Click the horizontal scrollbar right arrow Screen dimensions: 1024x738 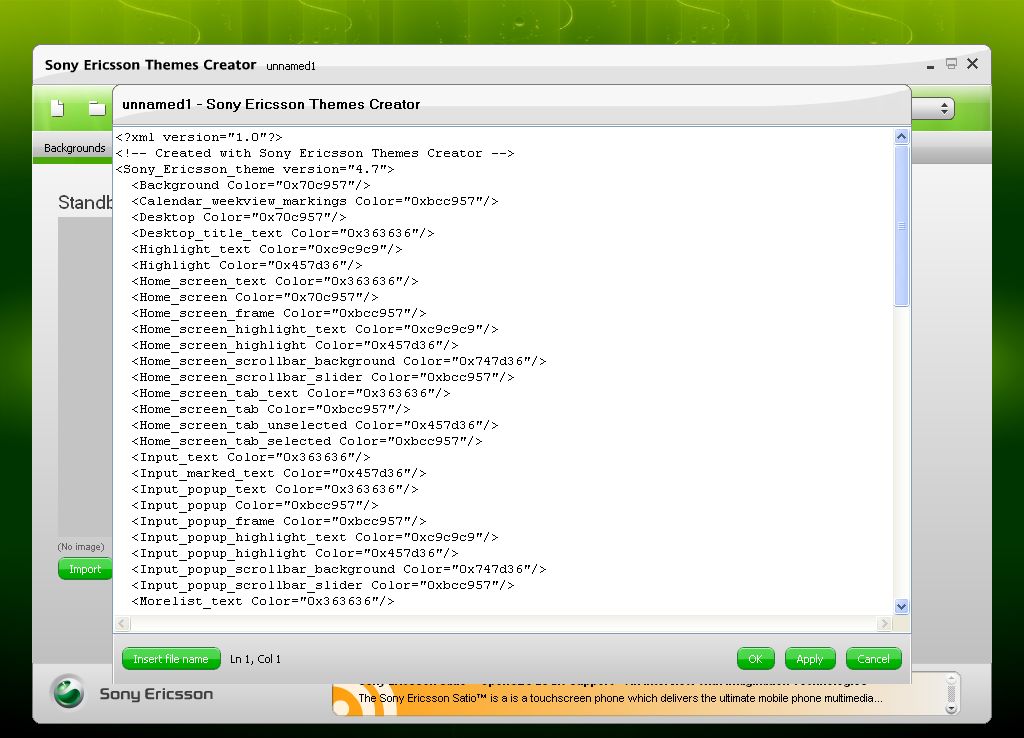tap(884, 624)
